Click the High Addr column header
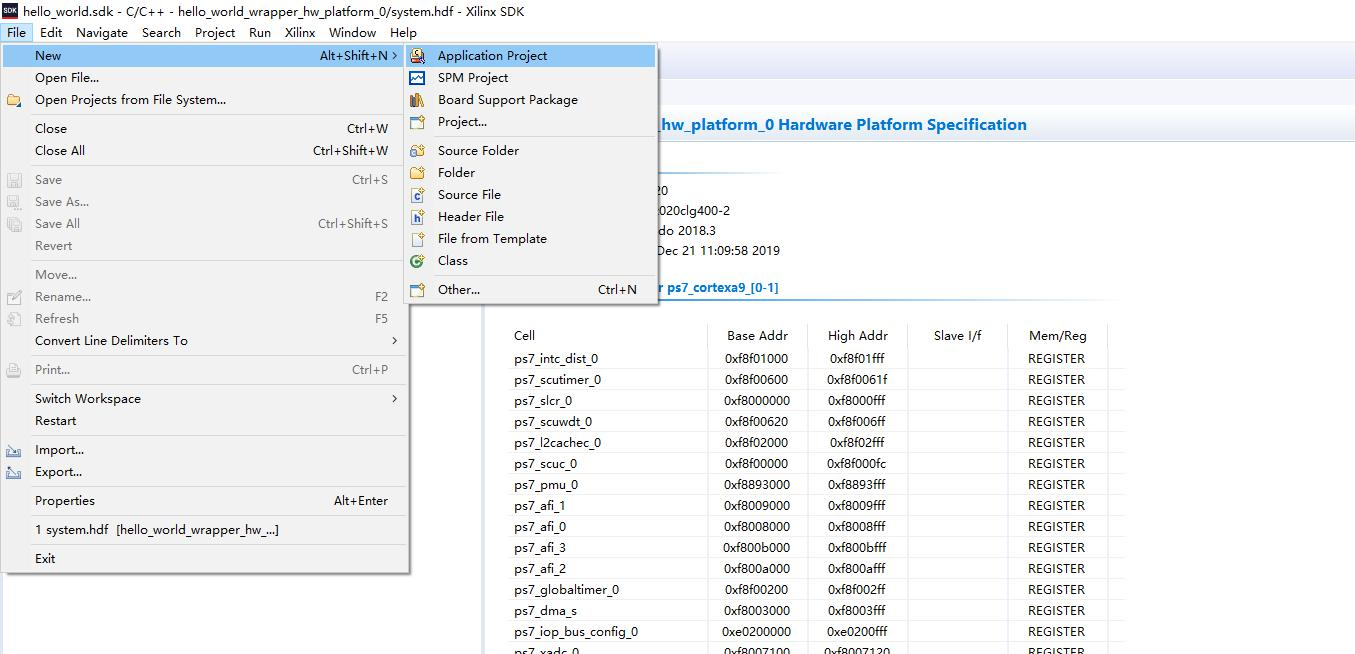The height and width of the screenshot is (654, 1355). pyautogui.click(x=857, y=336)
